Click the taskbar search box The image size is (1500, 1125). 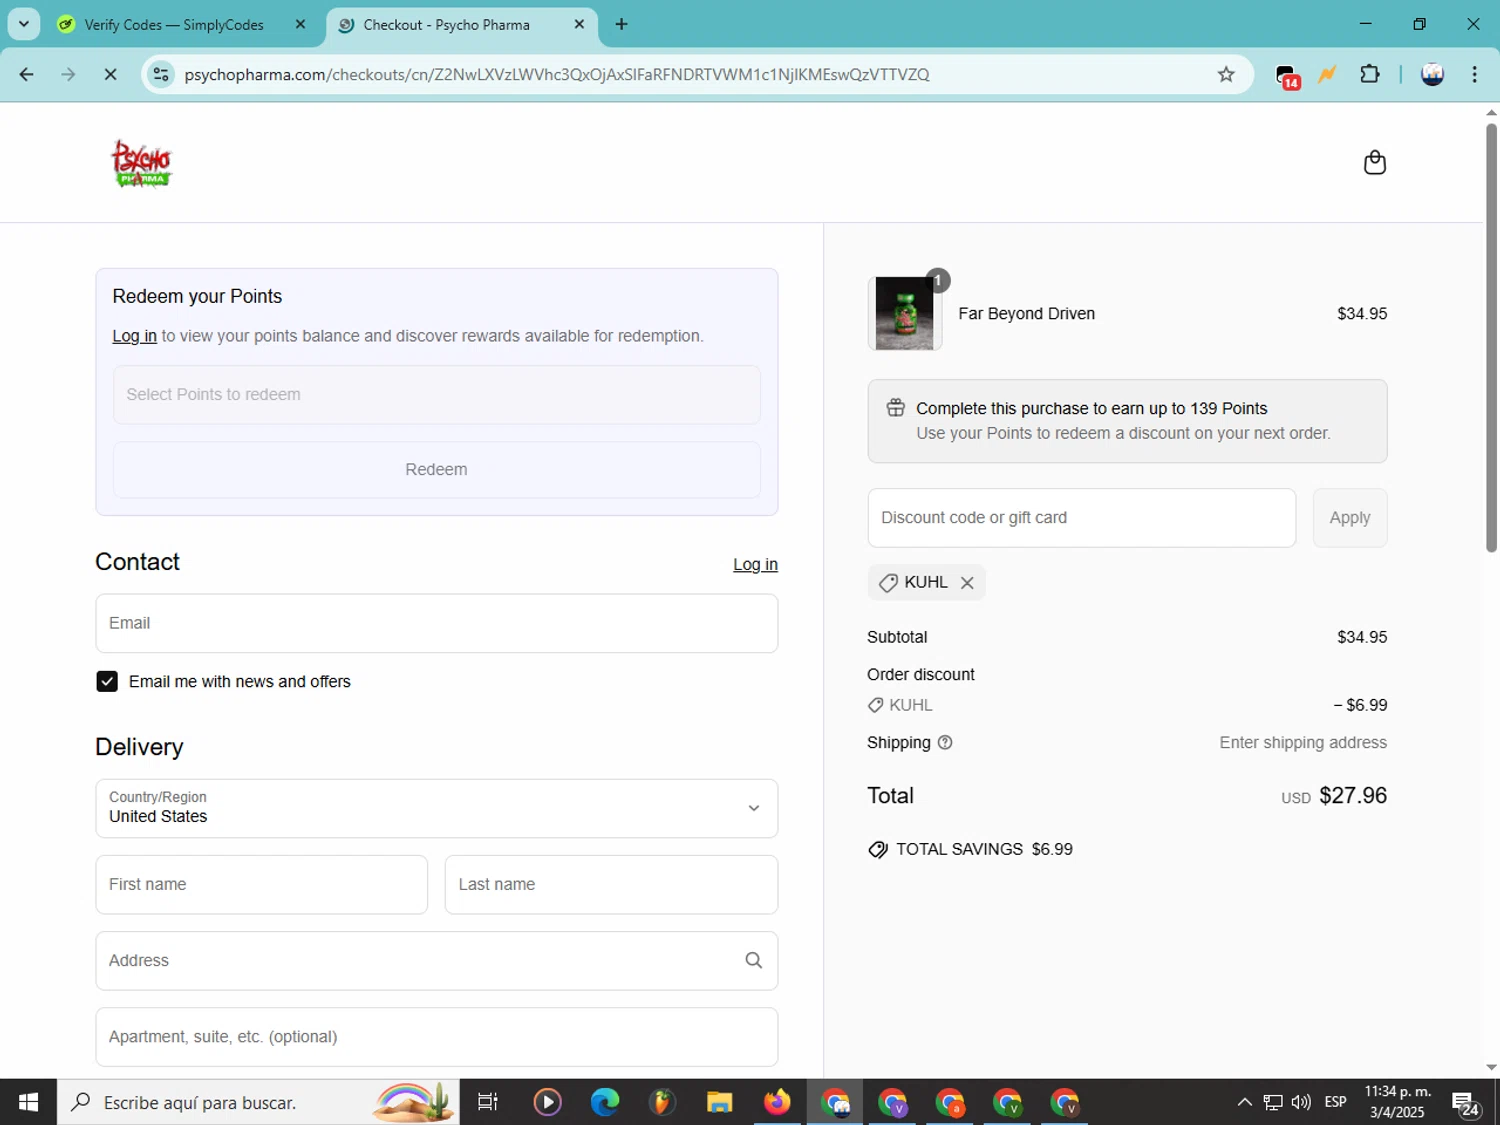click(258, 1102)
